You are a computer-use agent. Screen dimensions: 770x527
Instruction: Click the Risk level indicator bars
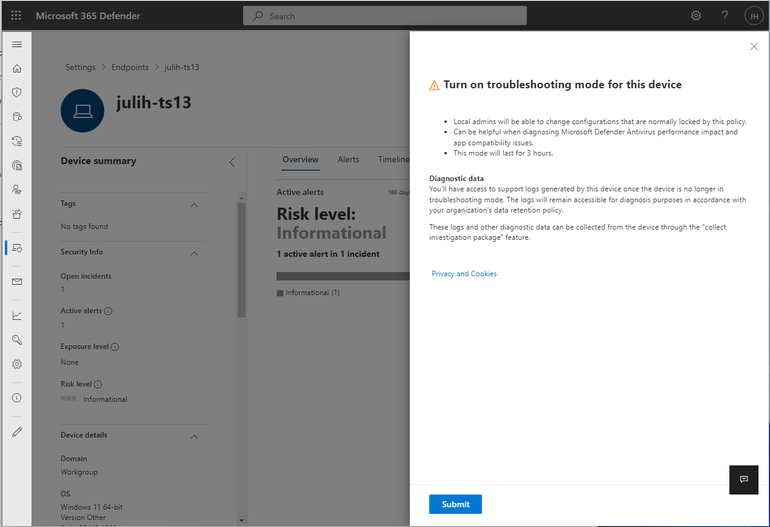pos(68,398)
